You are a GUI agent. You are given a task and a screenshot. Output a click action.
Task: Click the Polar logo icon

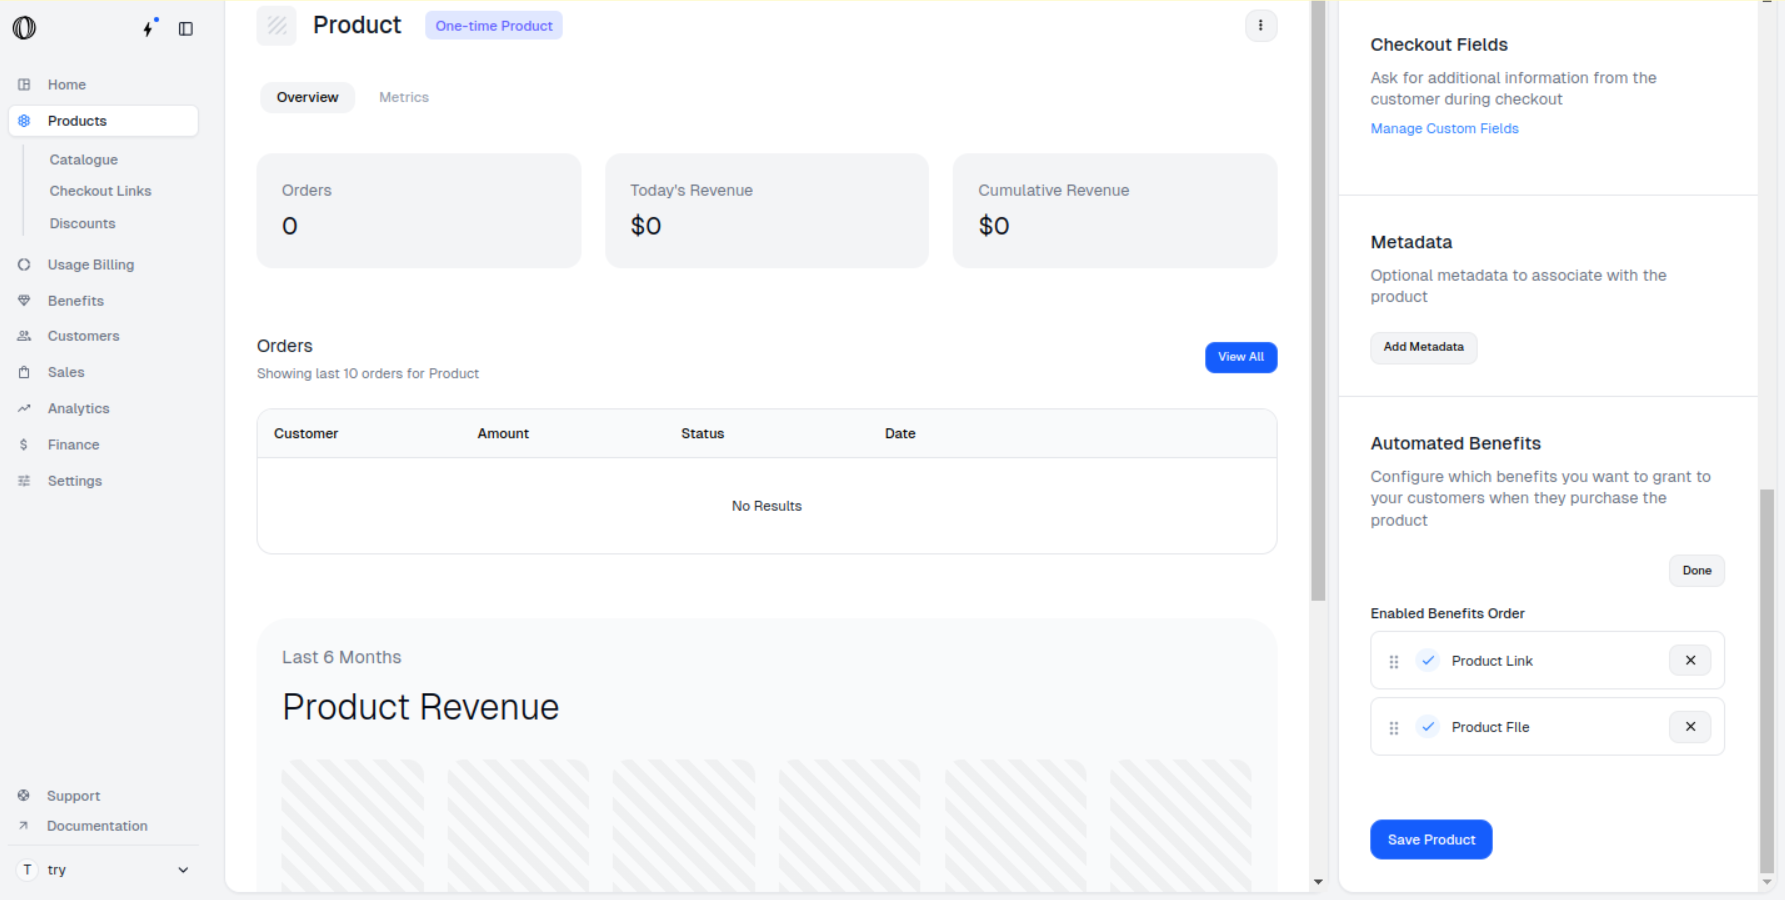[24, 28]
